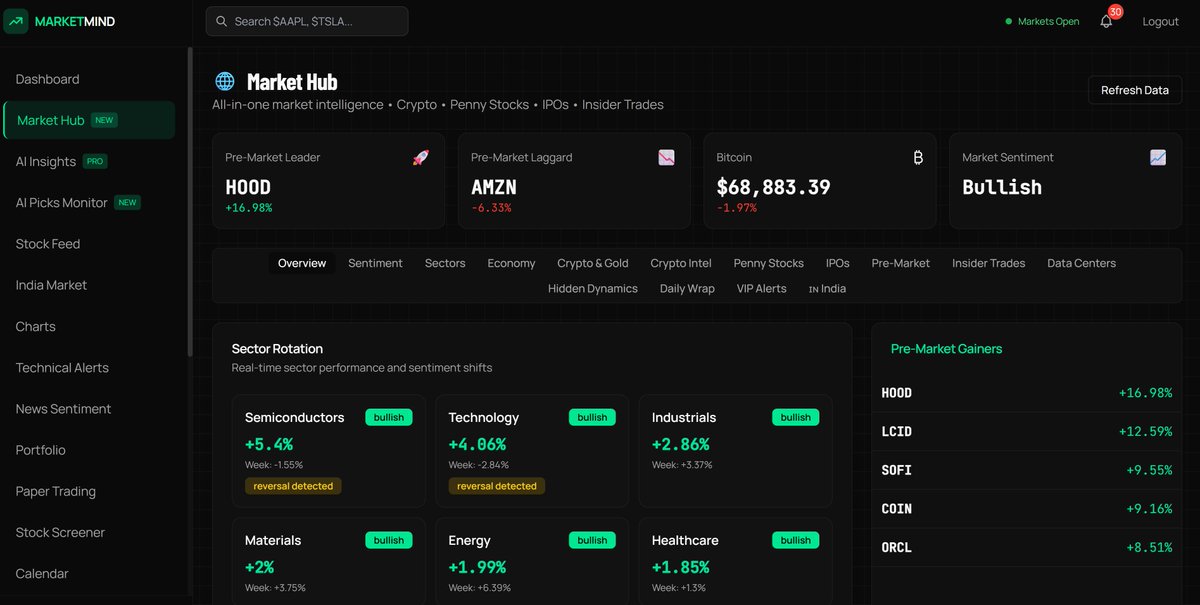Select Market Hub in the sidebar
The width and height of the screenshot is (1200, 605).
tap(89, 120)
